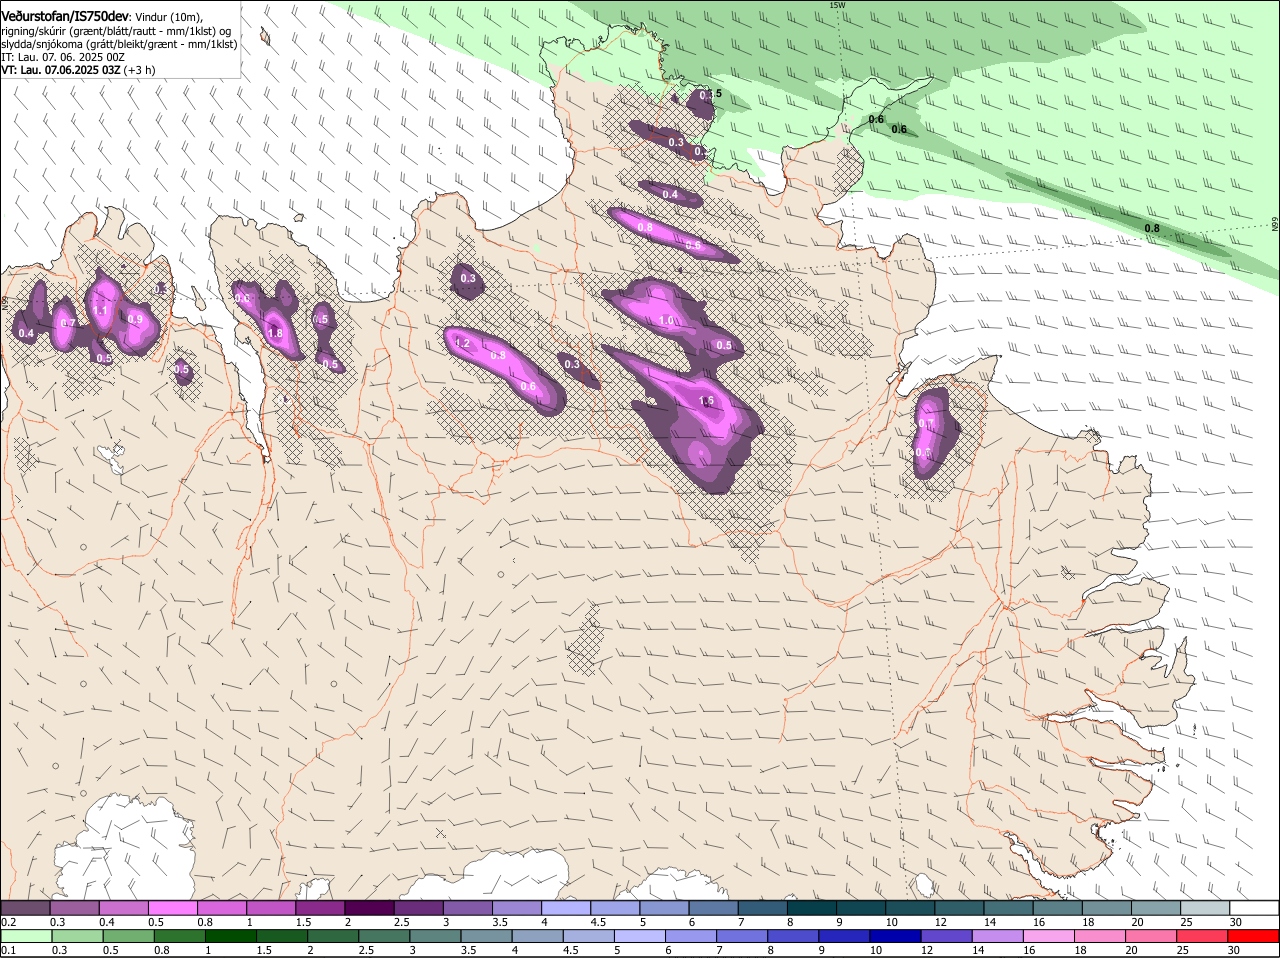Select top legend swatch labeled 0.8
This screenshot has width=1280, height=958.
pos(221,907)
